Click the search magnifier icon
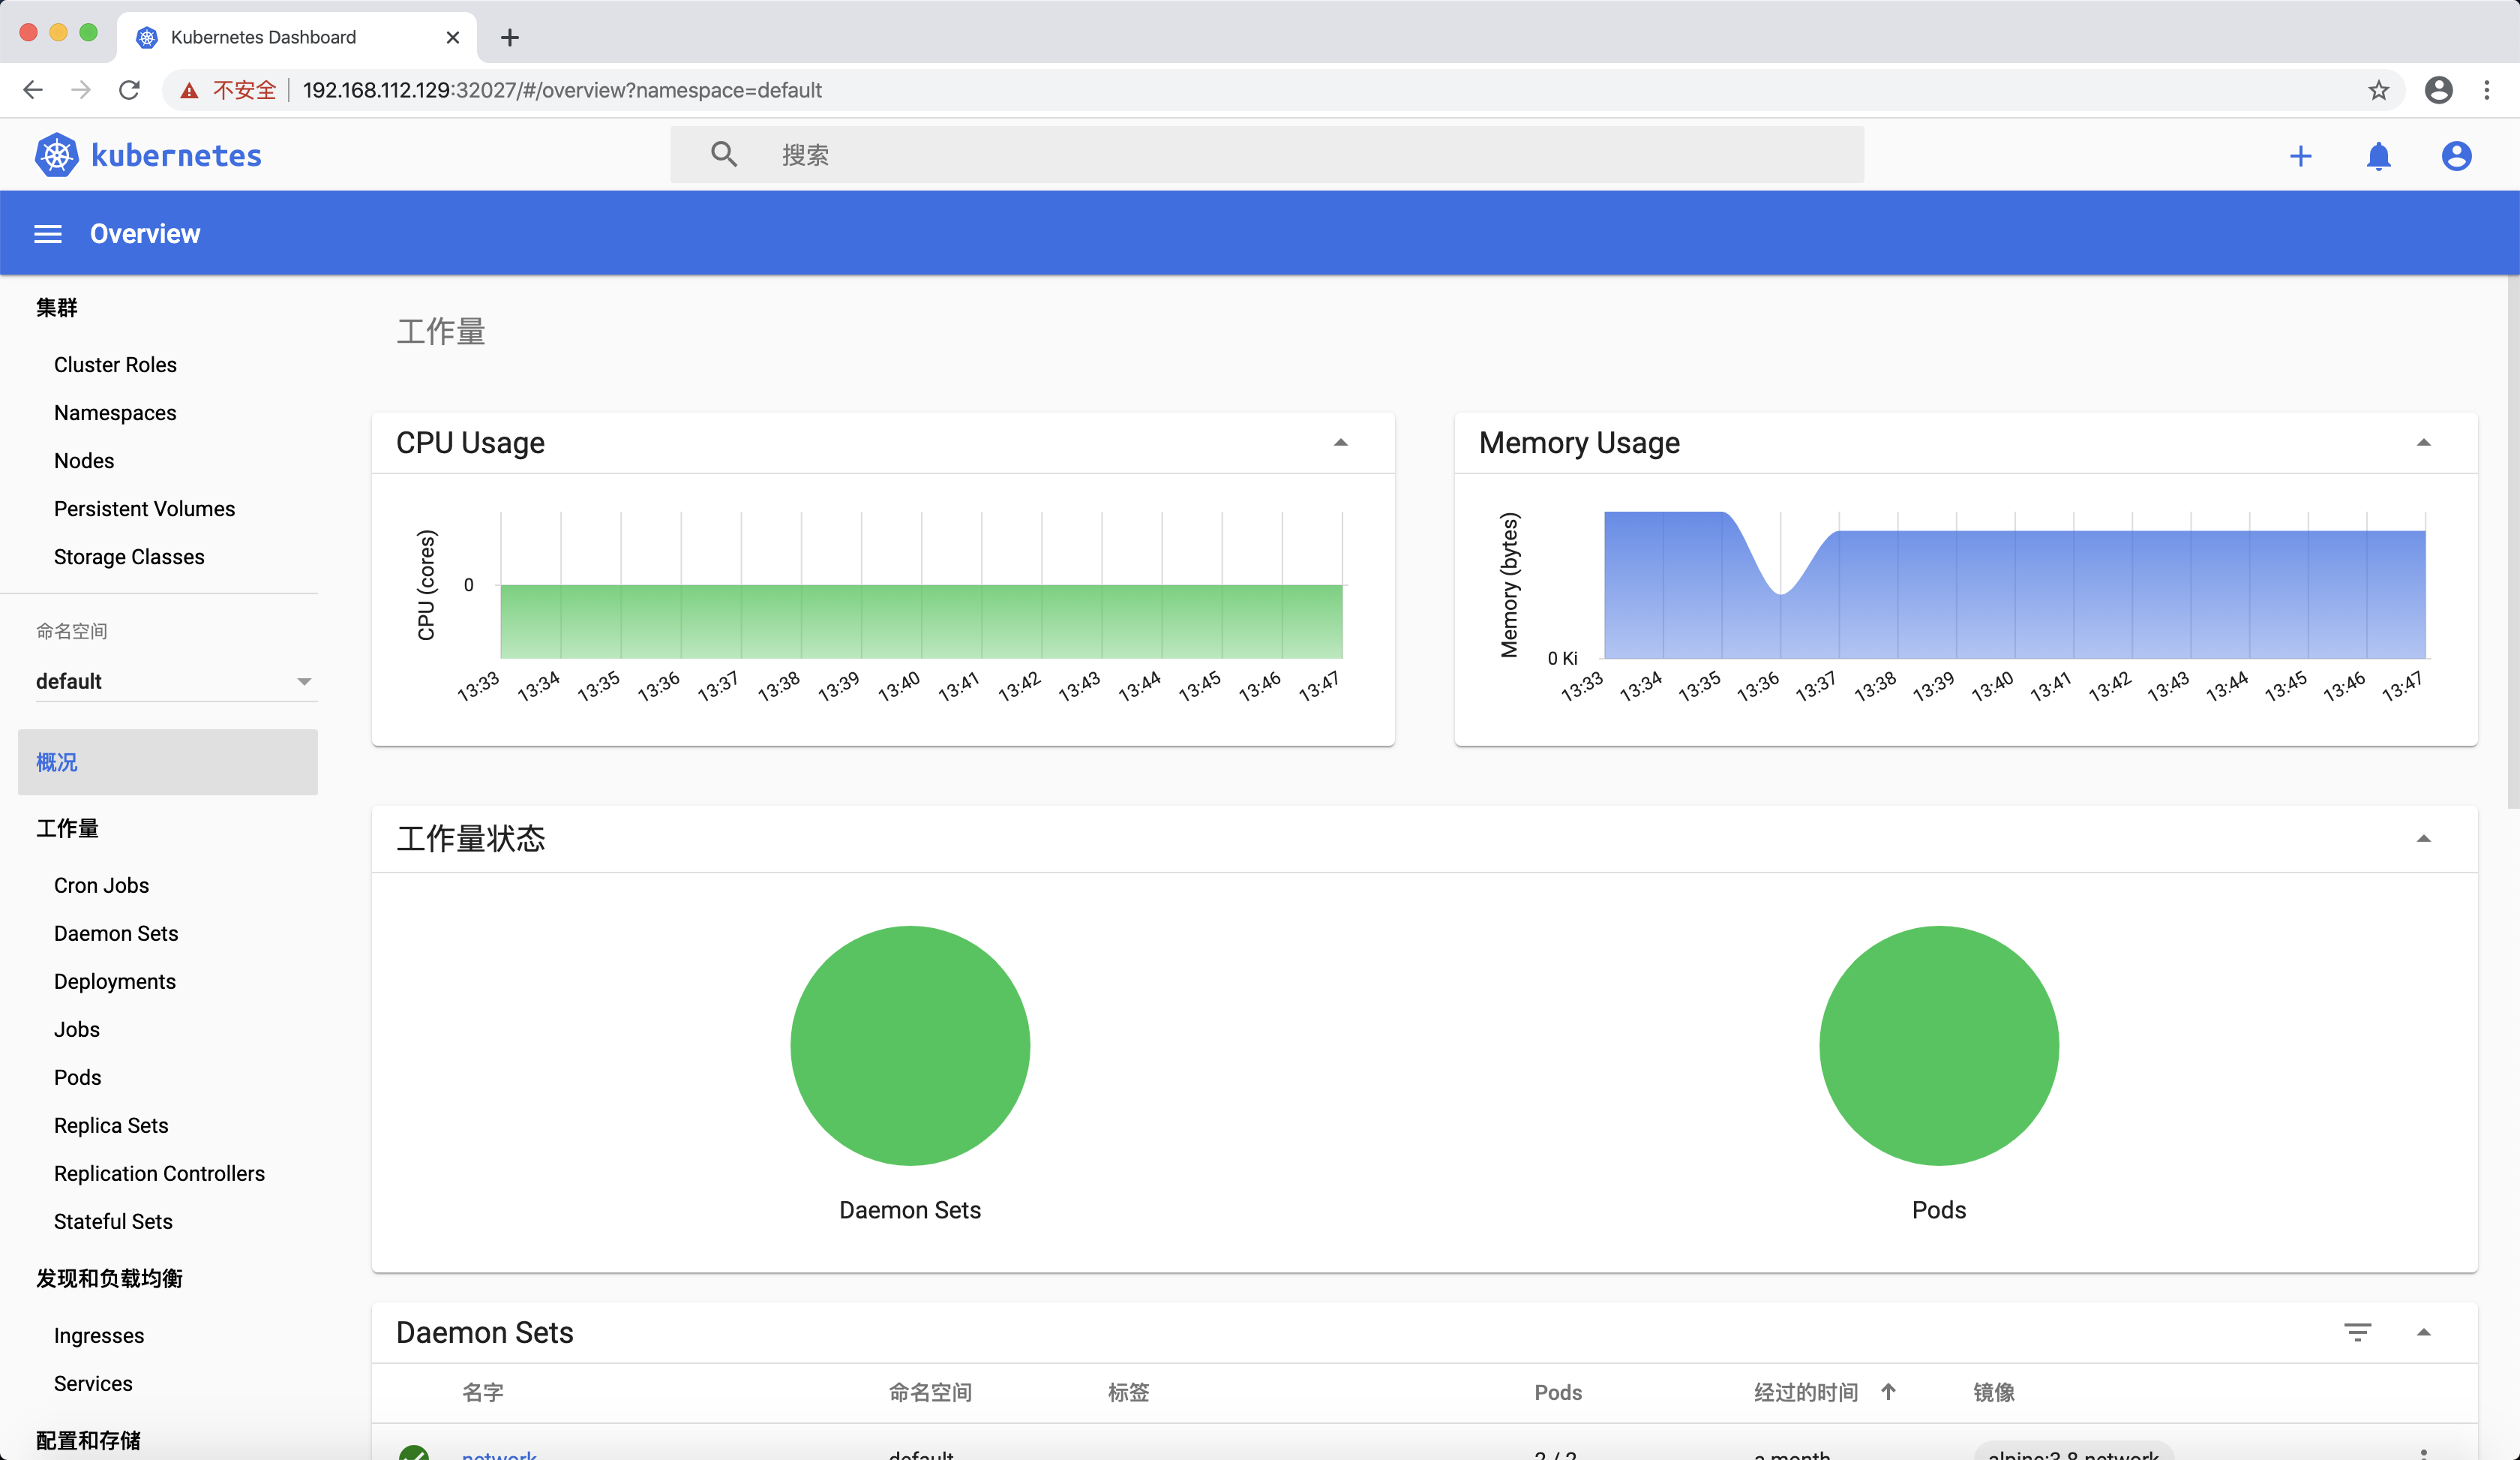 click(x=724, y=154)
